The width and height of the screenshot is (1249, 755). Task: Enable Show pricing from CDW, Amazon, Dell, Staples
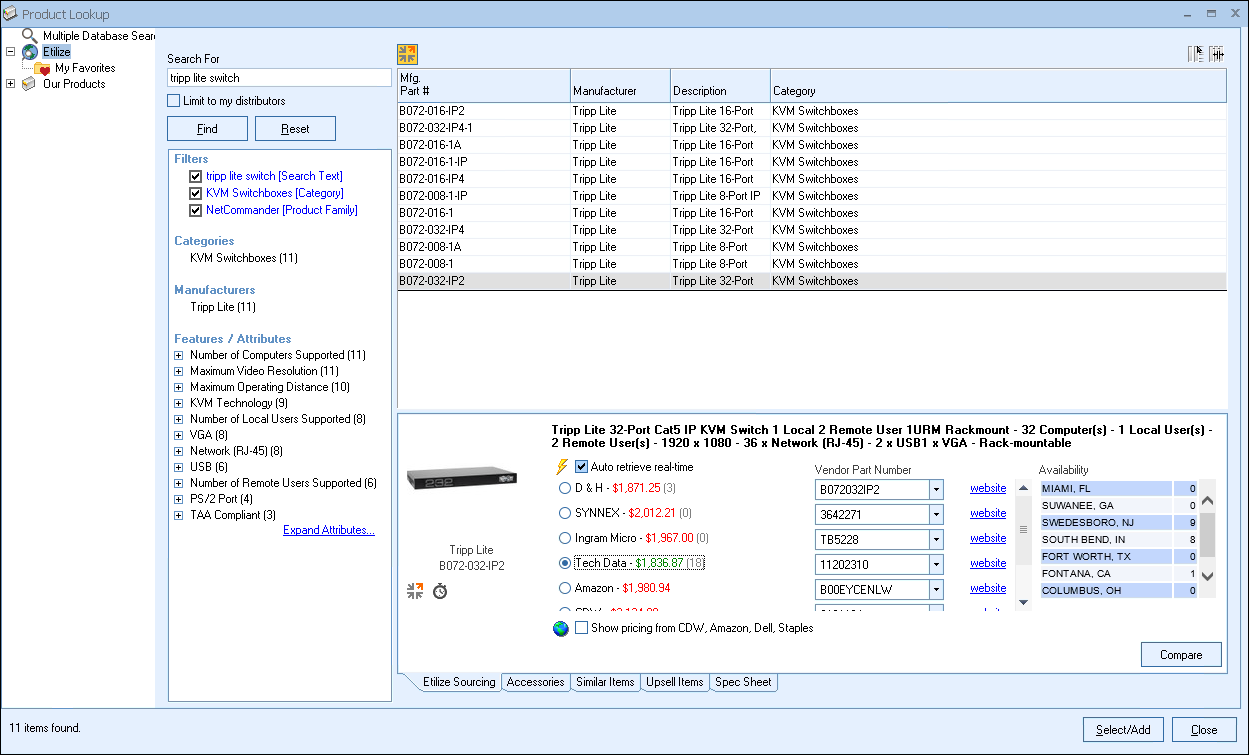581,628
